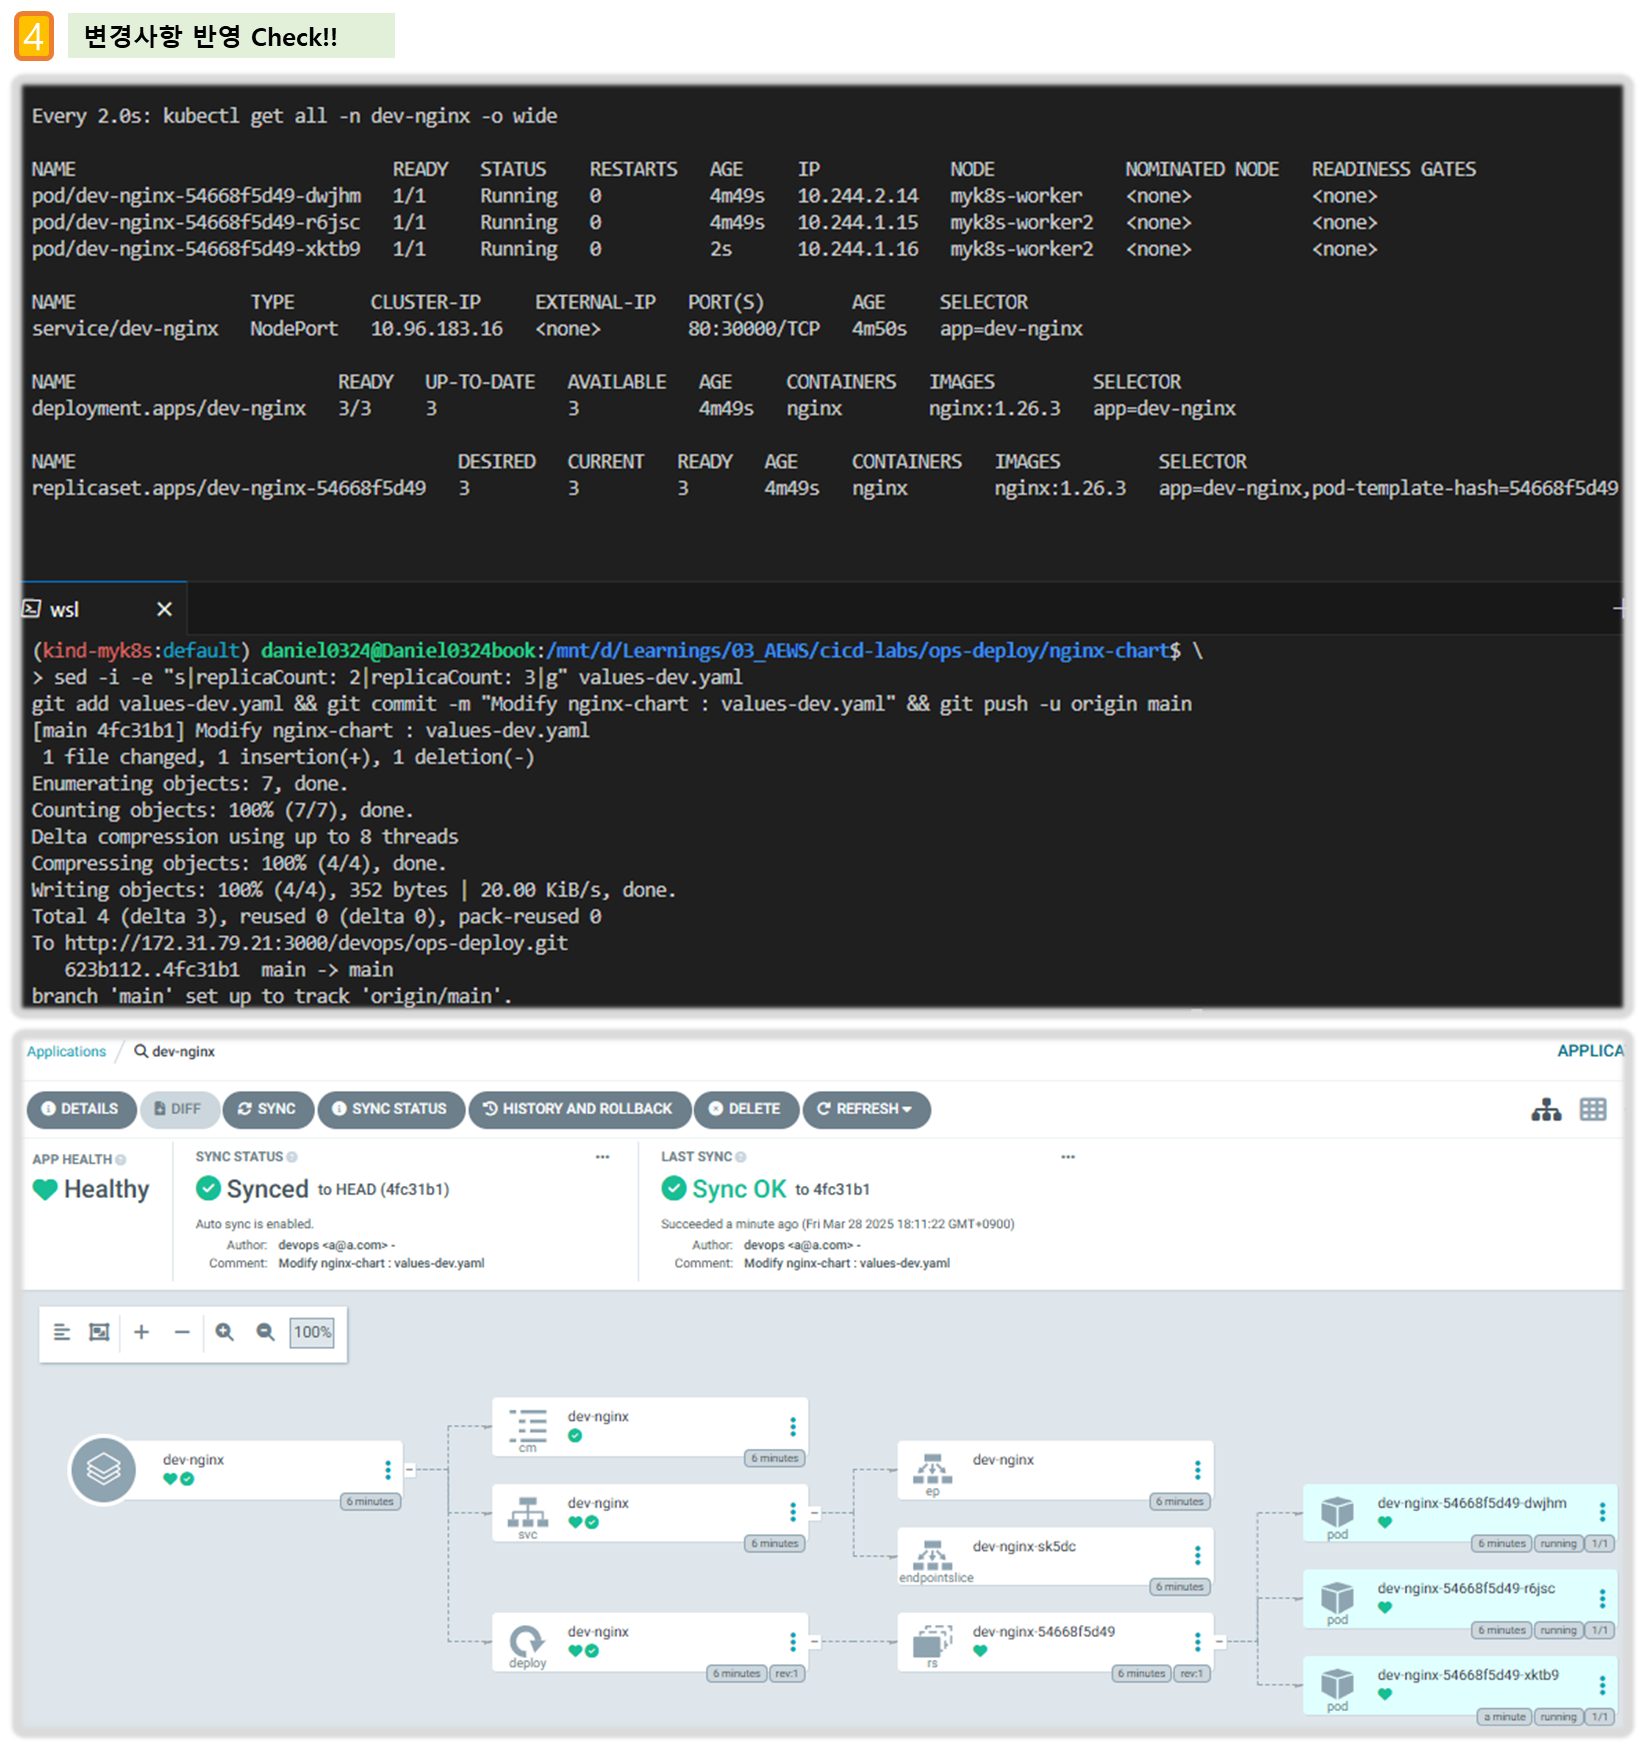This screenshot has width=1640, height=1744.
Task: Click Last Sync help icon
Action: pyautogui.click(x=741, y=1157)
